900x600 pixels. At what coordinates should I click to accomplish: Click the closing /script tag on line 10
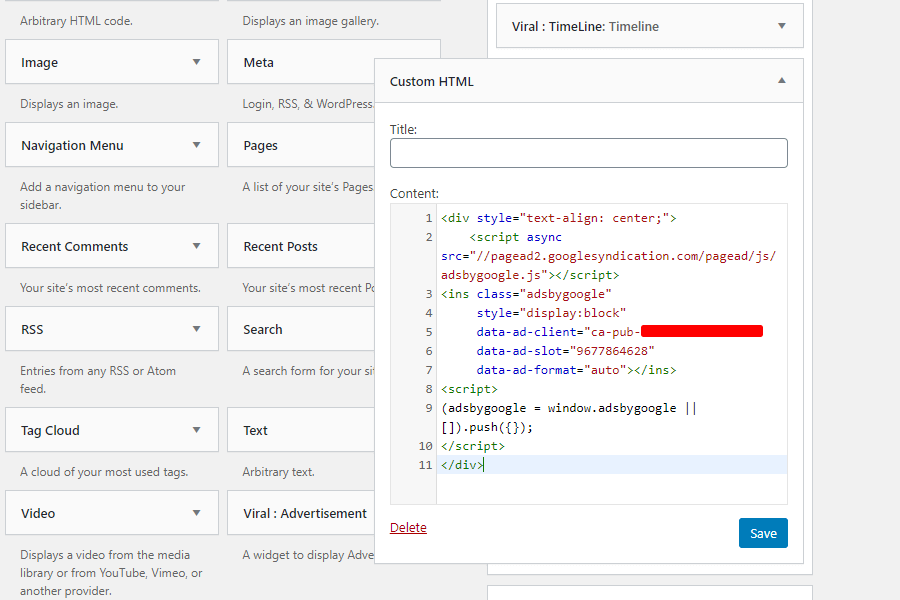473,446
